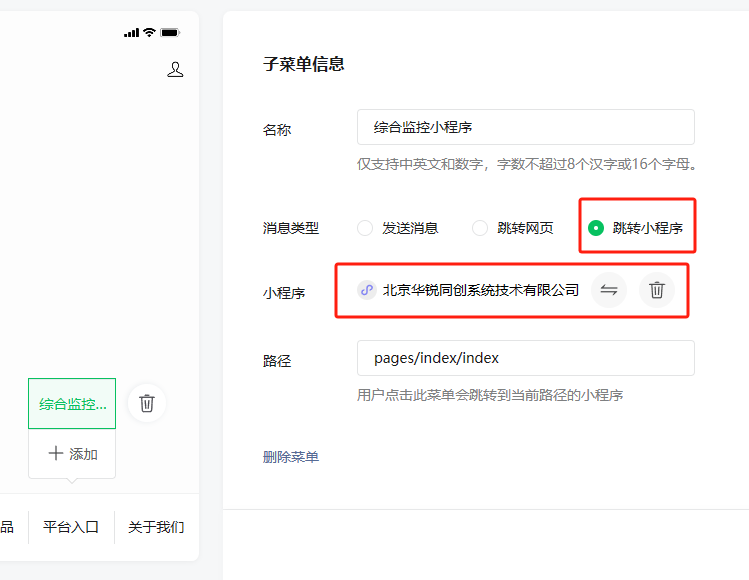Click the signal bars icon in phone preview

point(131,33)
